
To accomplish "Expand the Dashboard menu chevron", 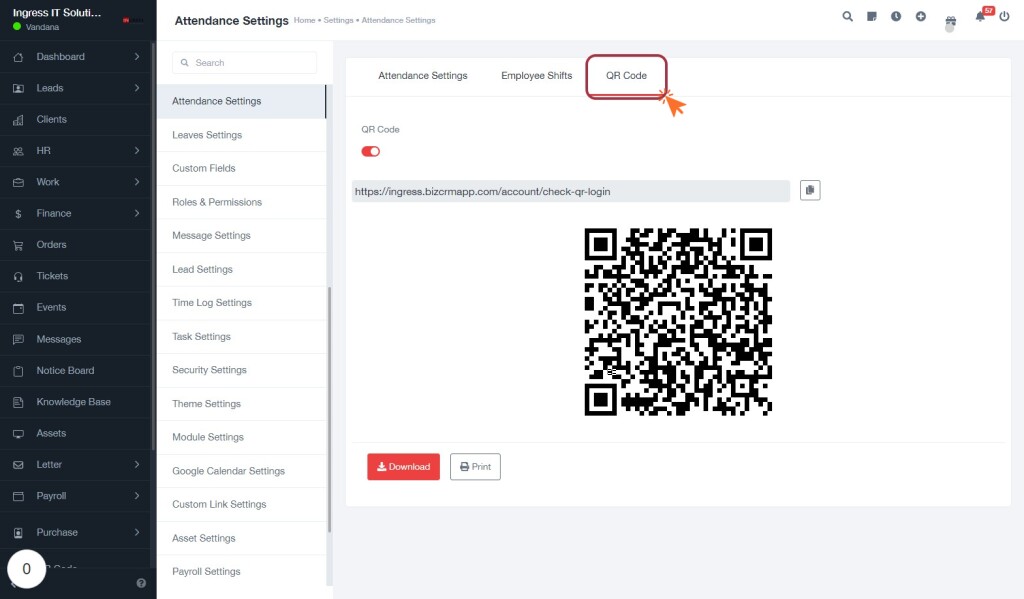I will pos(136,56).
